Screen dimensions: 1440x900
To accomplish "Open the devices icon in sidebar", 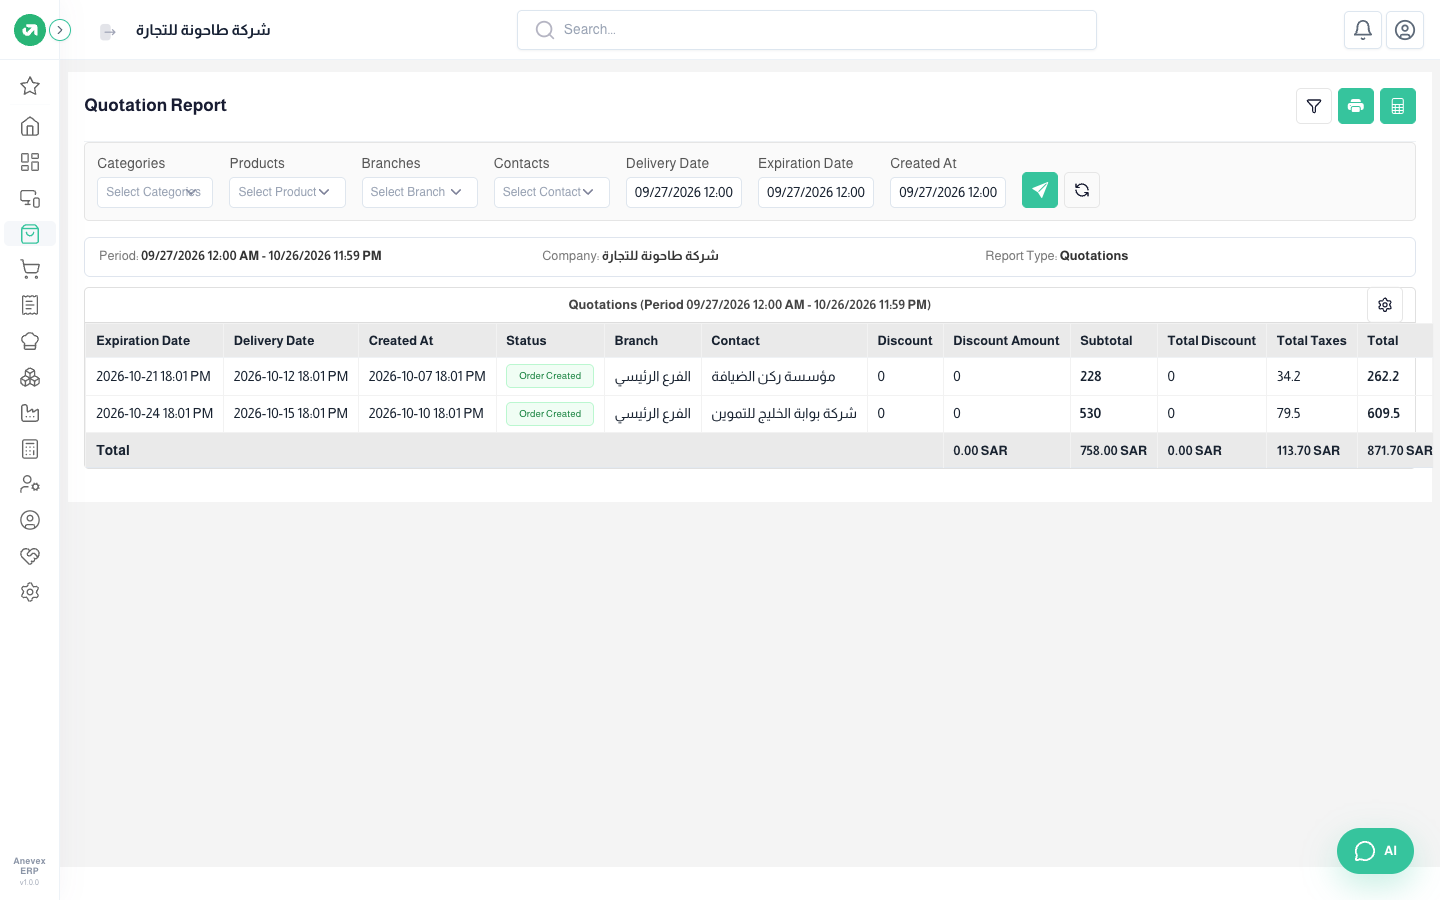I will click(x=30, y=198).
